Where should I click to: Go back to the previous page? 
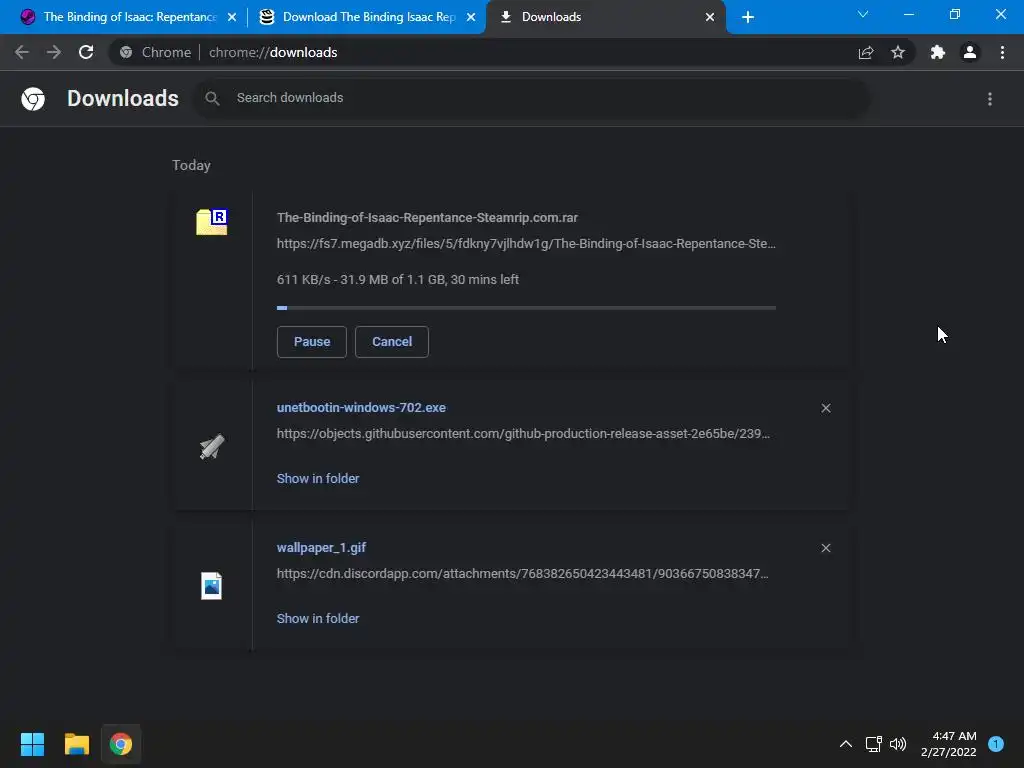[22, 52]
